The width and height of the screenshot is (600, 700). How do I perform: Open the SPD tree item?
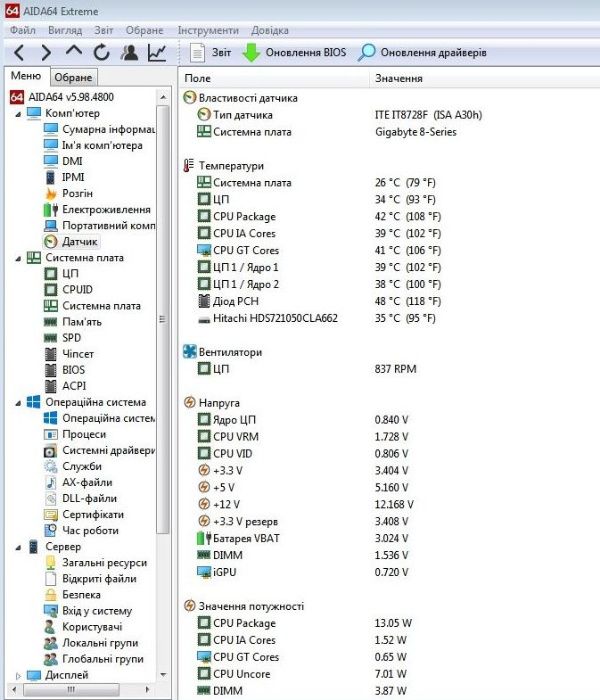pyautogui.click(x=62, y=338)
